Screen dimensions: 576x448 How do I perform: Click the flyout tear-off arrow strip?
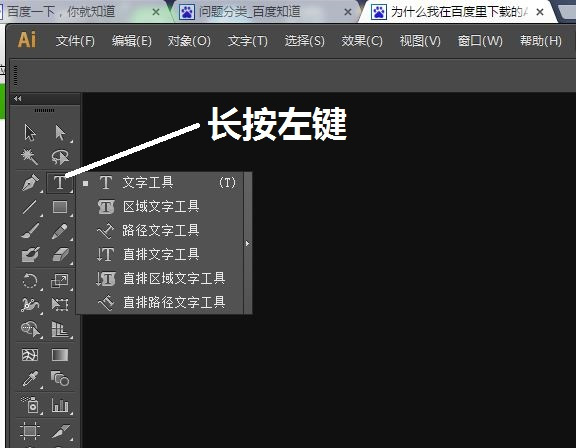click(x=248, y=243)
